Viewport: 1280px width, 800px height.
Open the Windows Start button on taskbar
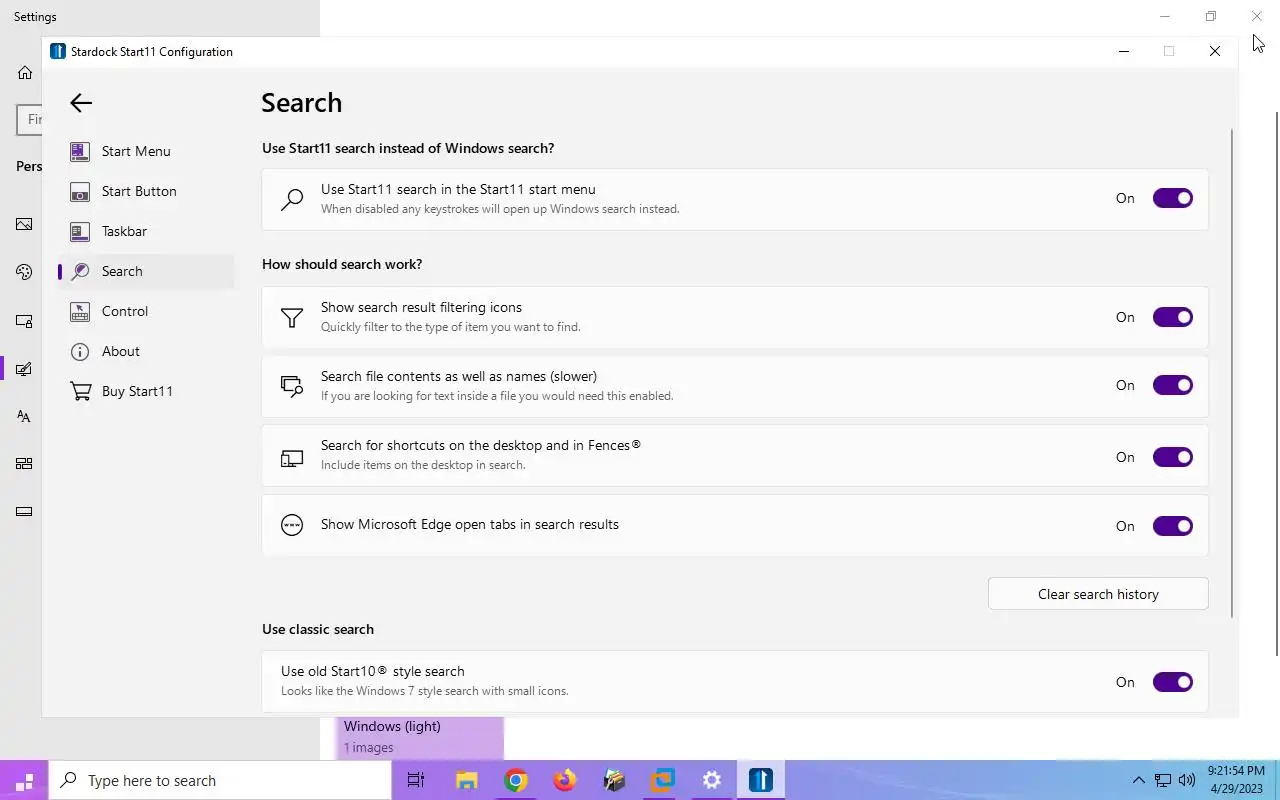point(25,780)
